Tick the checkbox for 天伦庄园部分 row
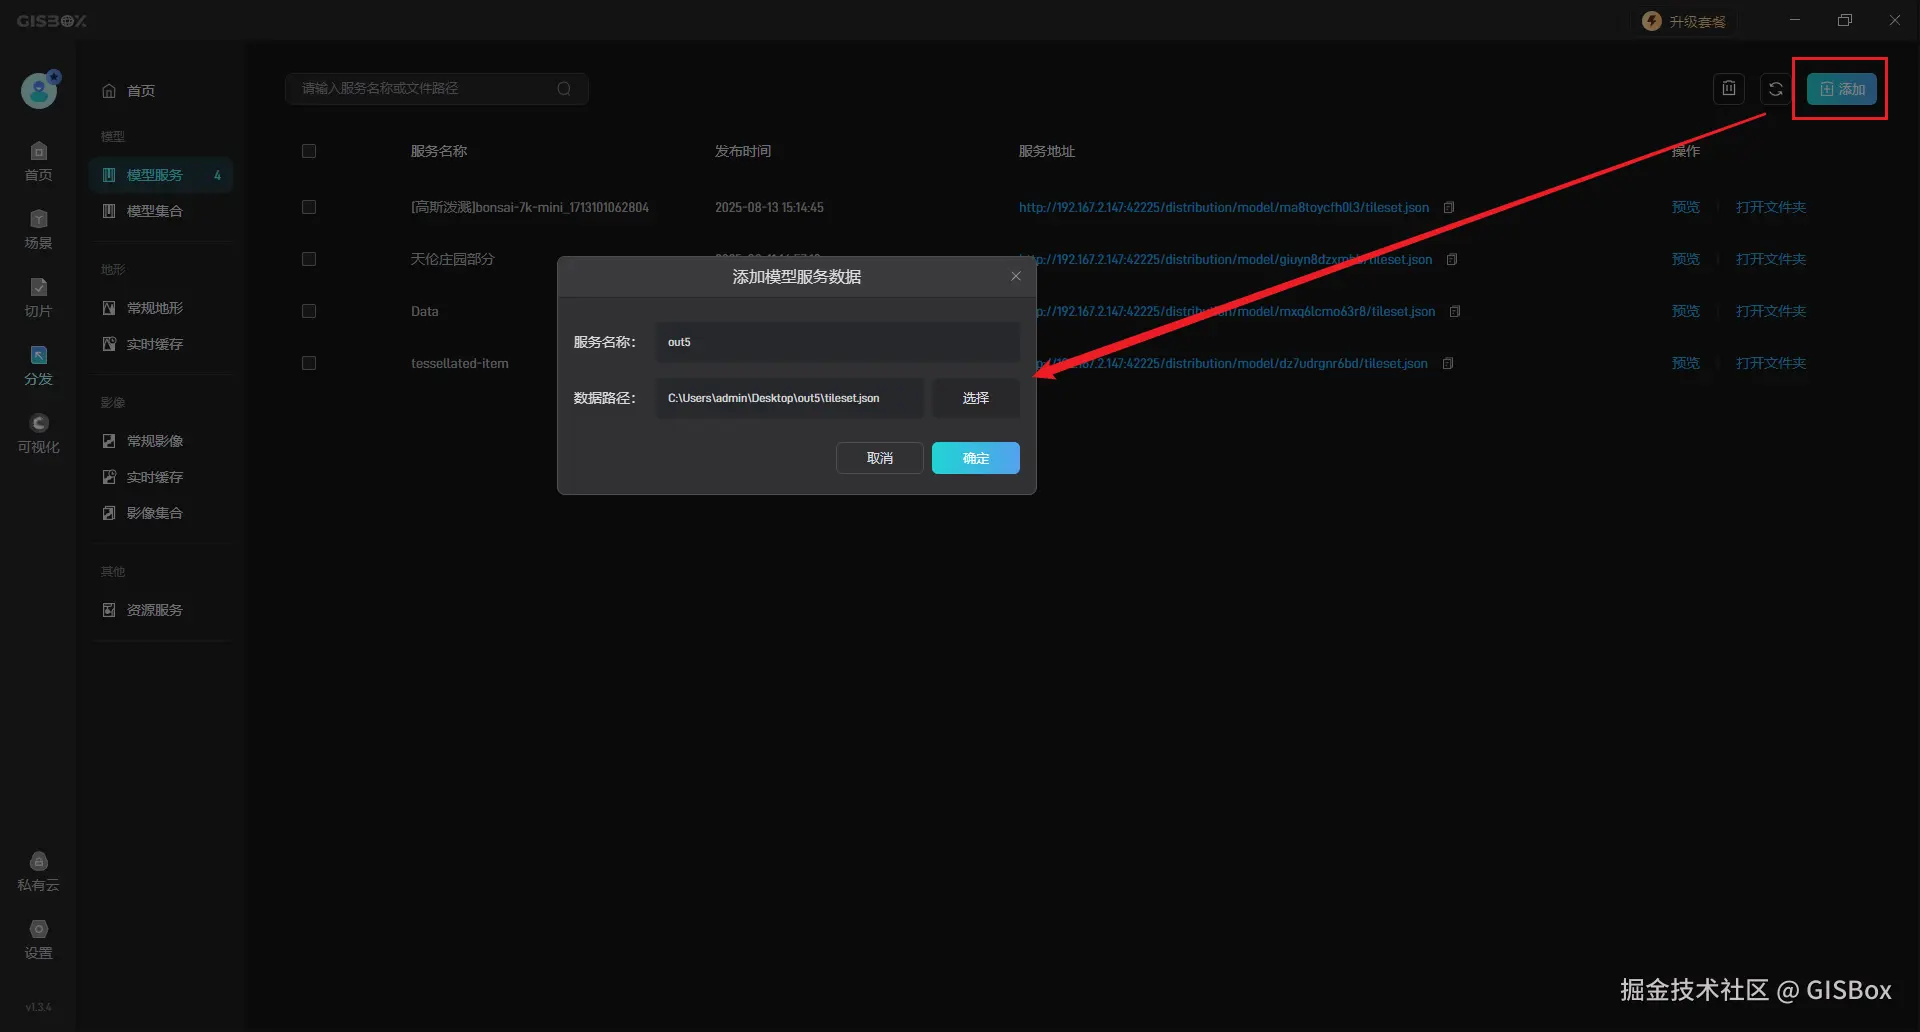Screen dimensions: 1920x1032 pos(309,260)
